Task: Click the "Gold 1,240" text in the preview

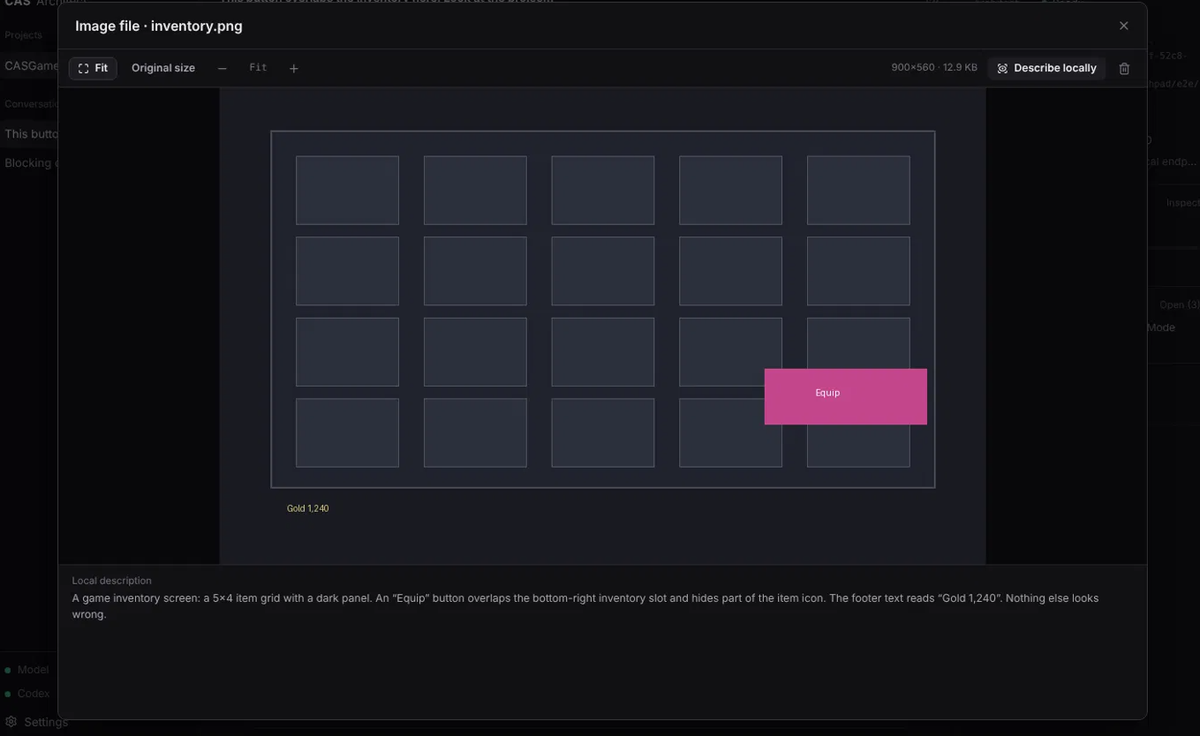Action: pos(308,509)
